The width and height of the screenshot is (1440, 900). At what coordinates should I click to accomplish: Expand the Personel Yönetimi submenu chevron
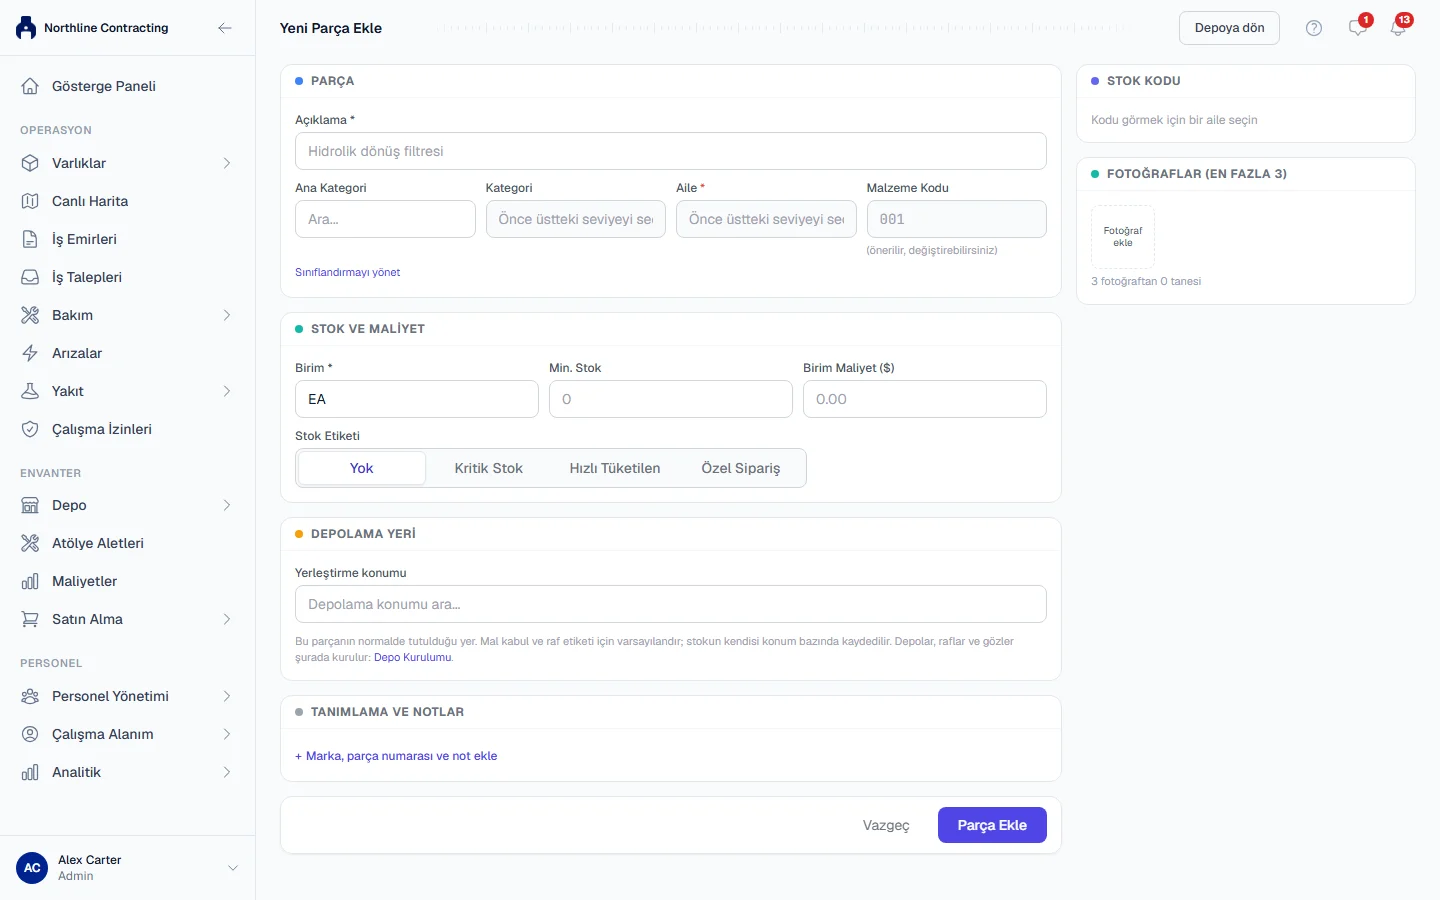(x=227, y=696)
